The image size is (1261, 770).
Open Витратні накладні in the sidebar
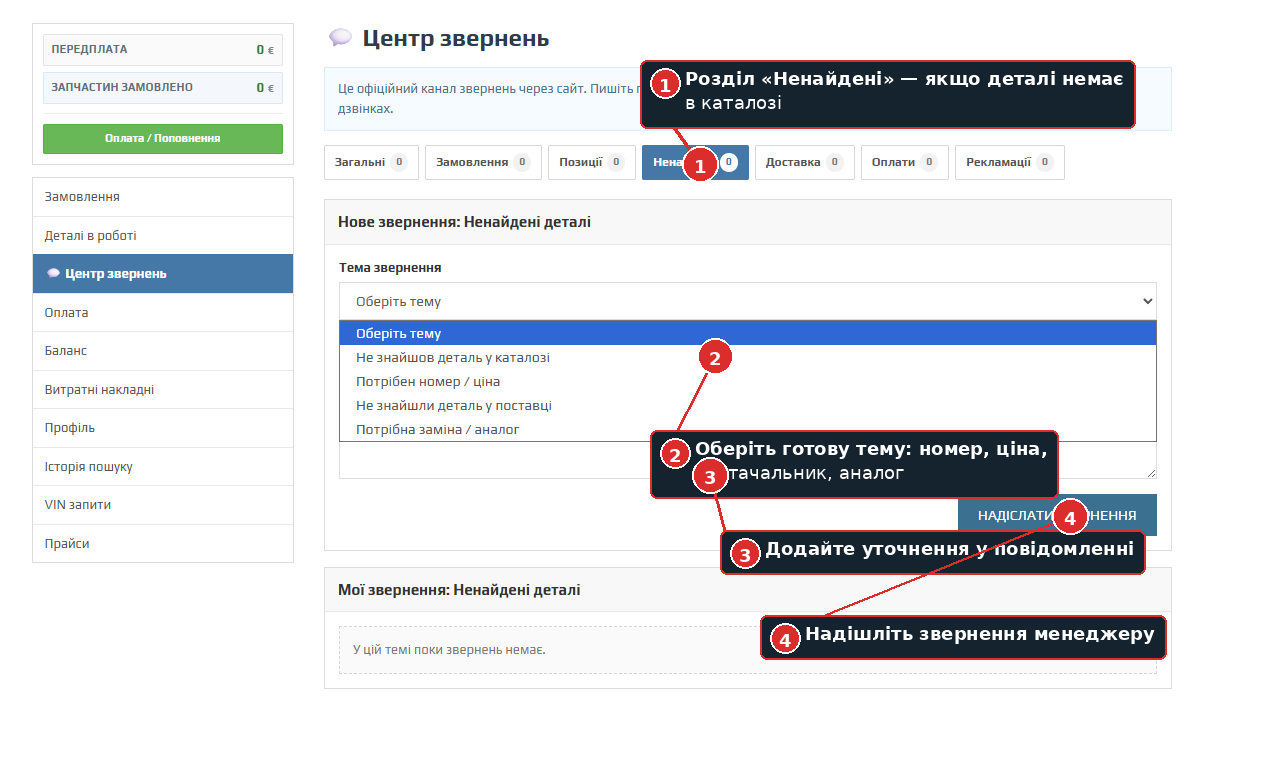(x=163, y=390)
